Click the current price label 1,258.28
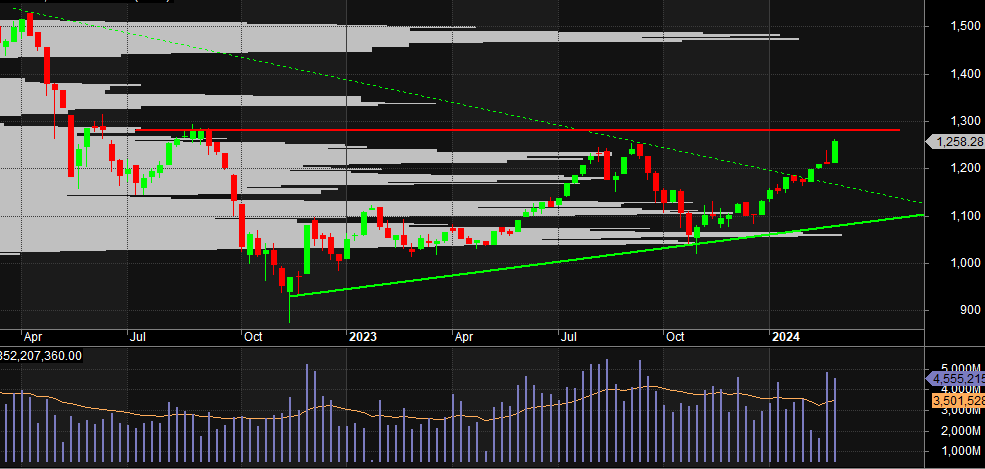The image size is (985, 469). tap(956, 142)
